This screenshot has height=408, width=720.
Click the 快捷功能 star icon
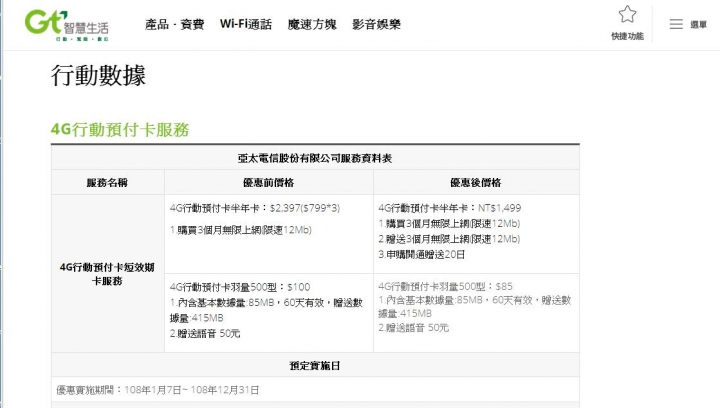point(627,15)
